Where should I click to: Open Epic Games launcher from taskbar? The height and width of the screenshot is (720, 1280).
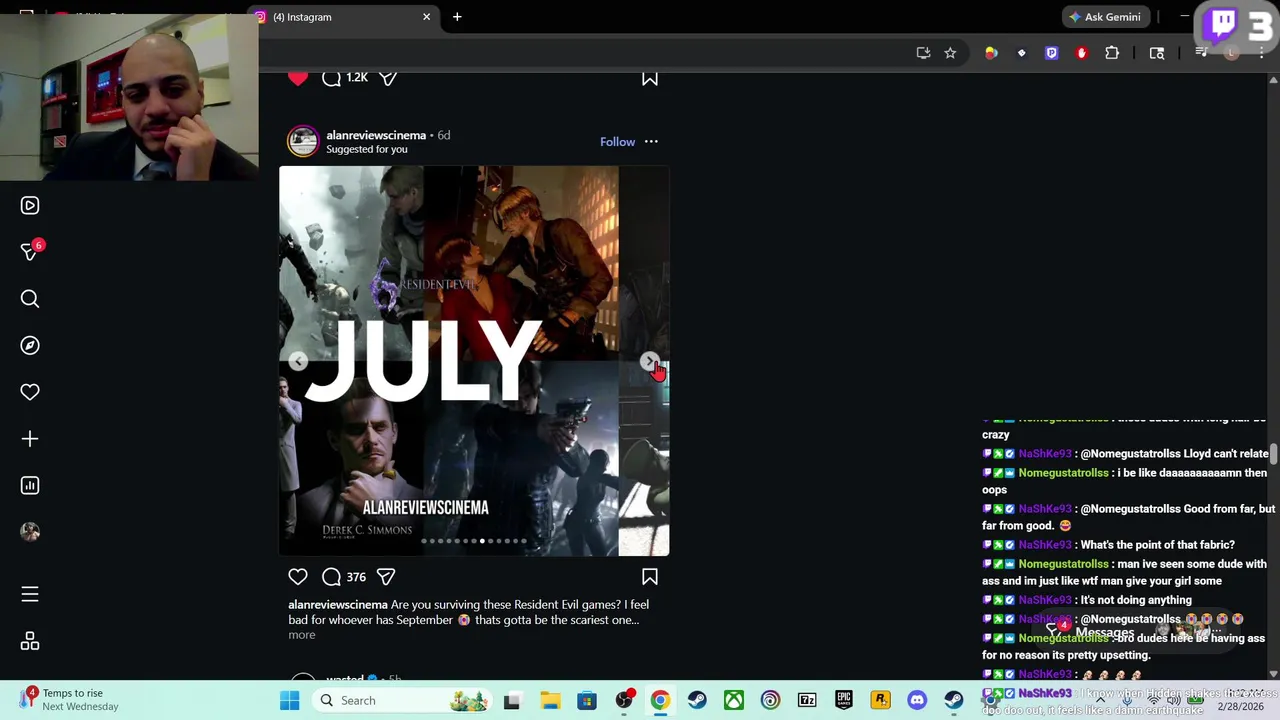pos(844,700)
